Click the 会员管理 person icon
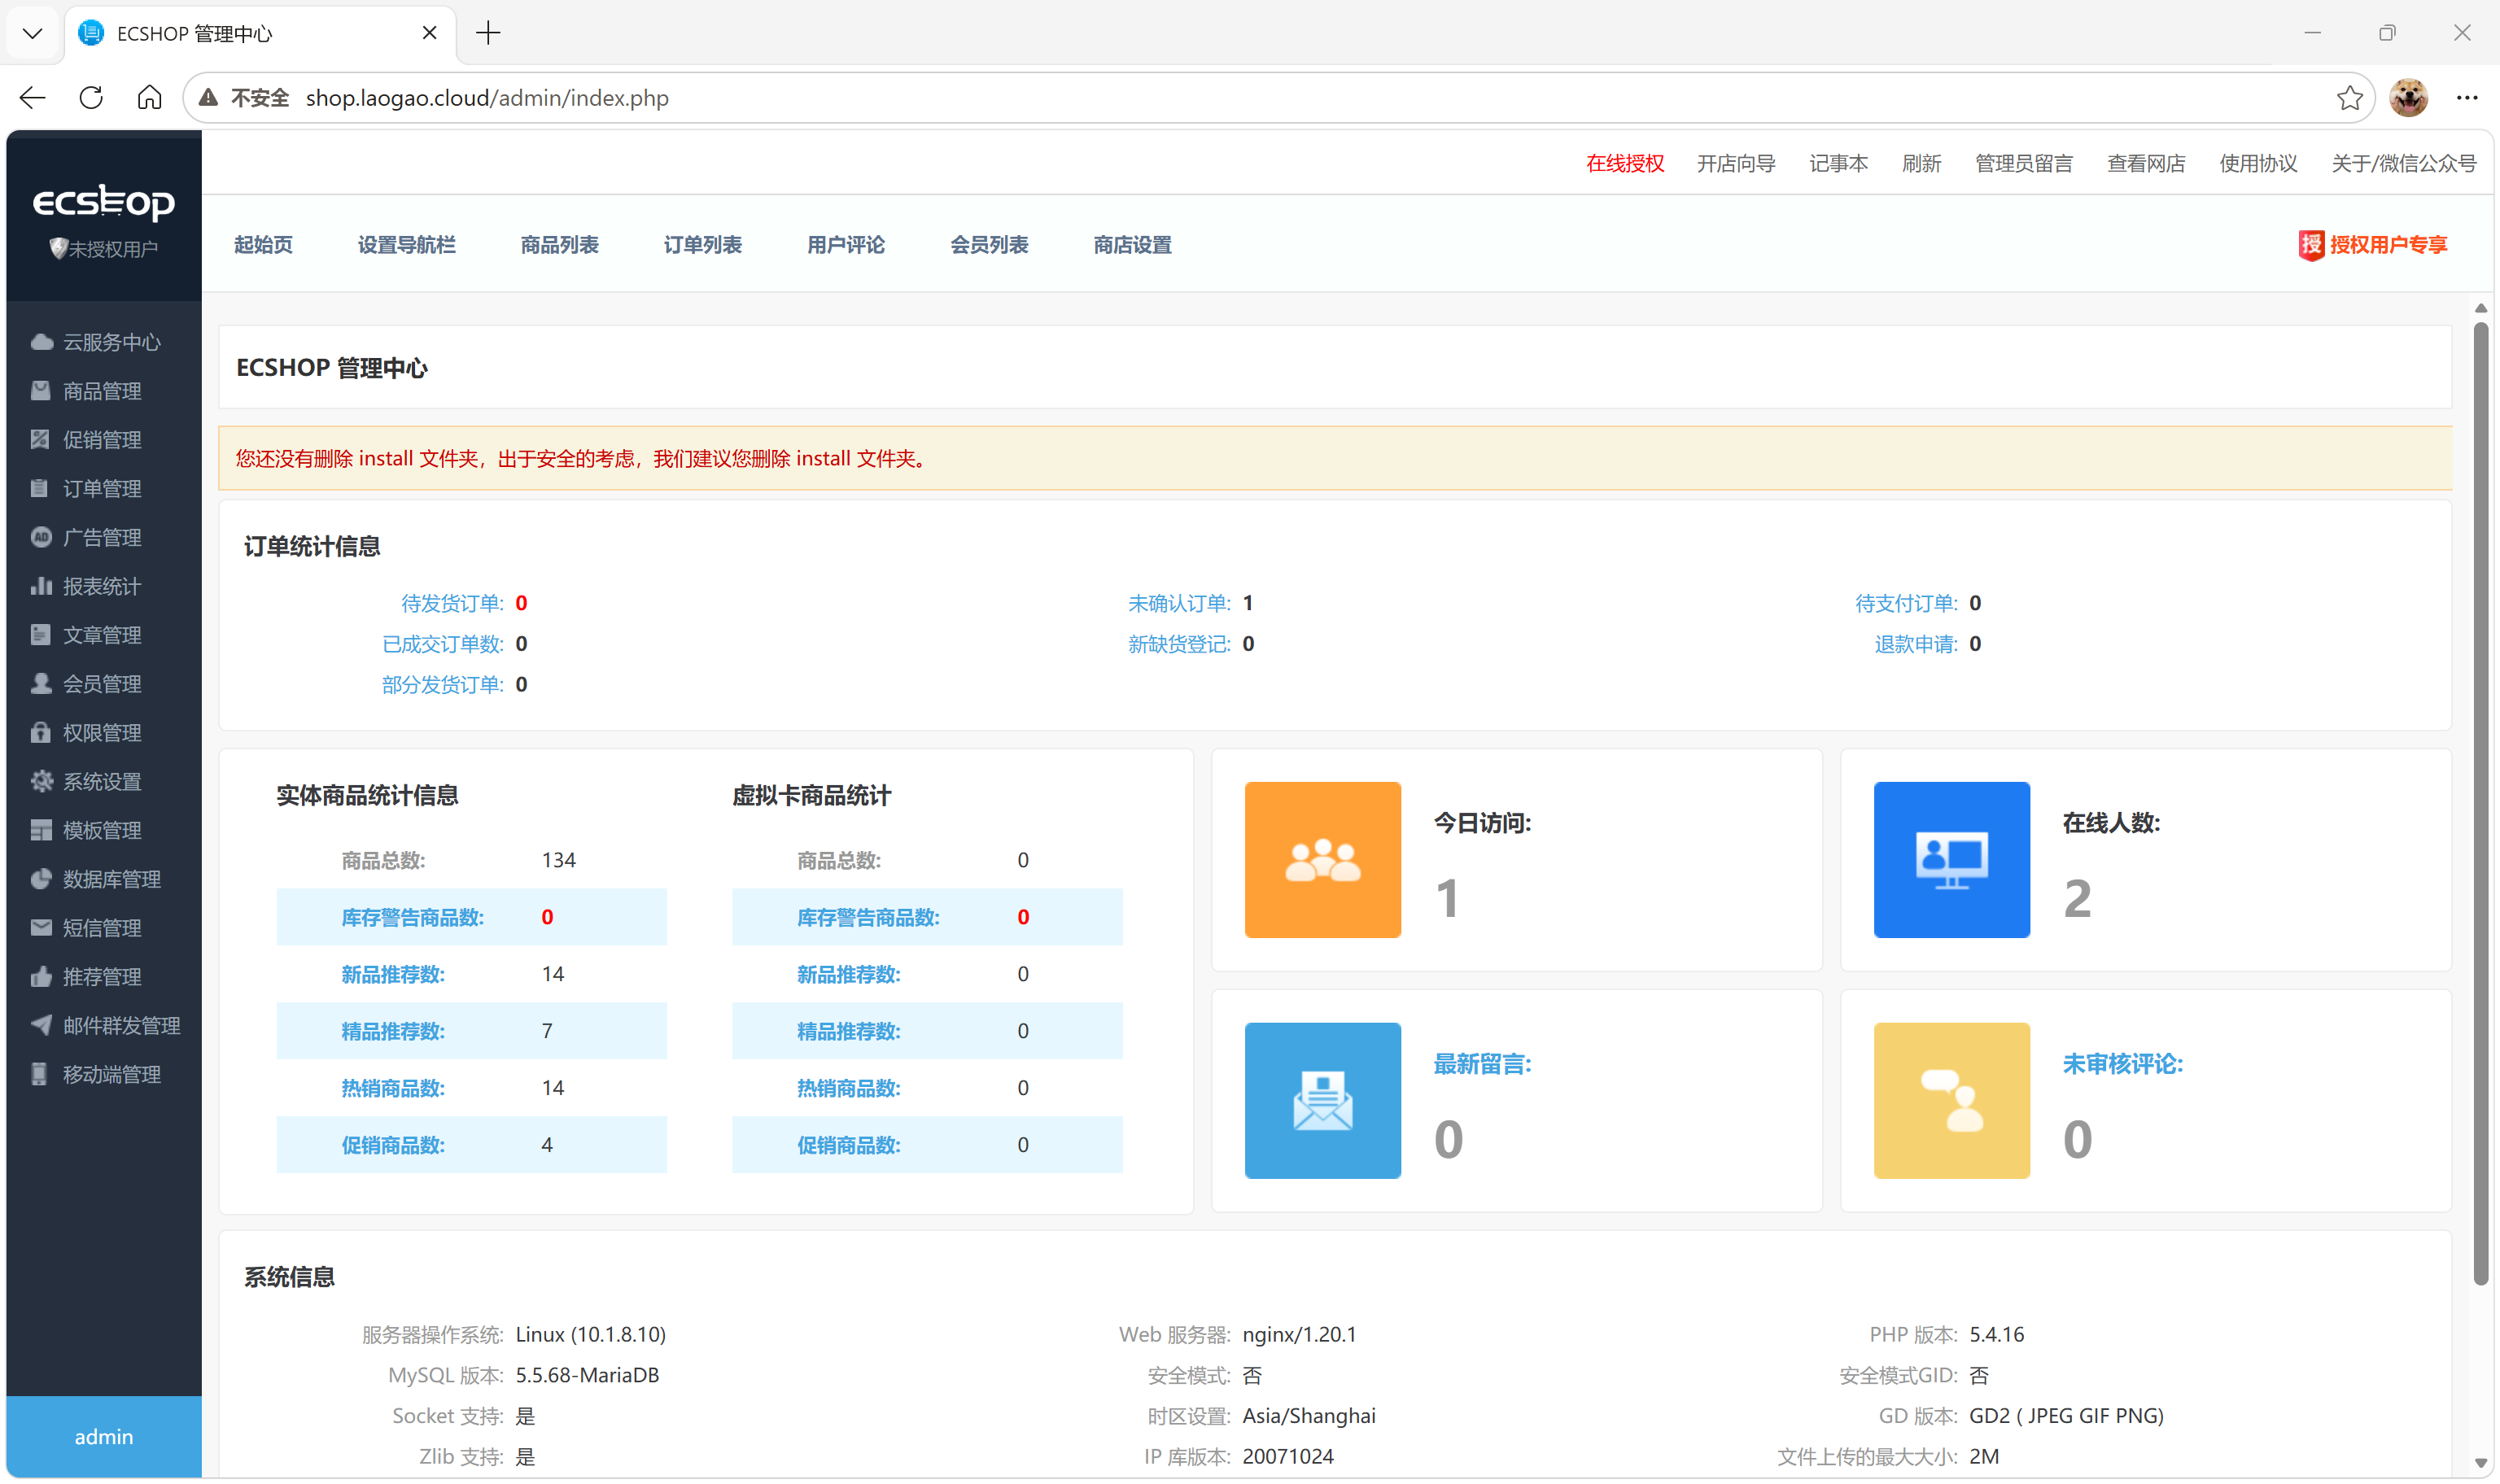The image size is (2500, 1484). tap(41, 684)
